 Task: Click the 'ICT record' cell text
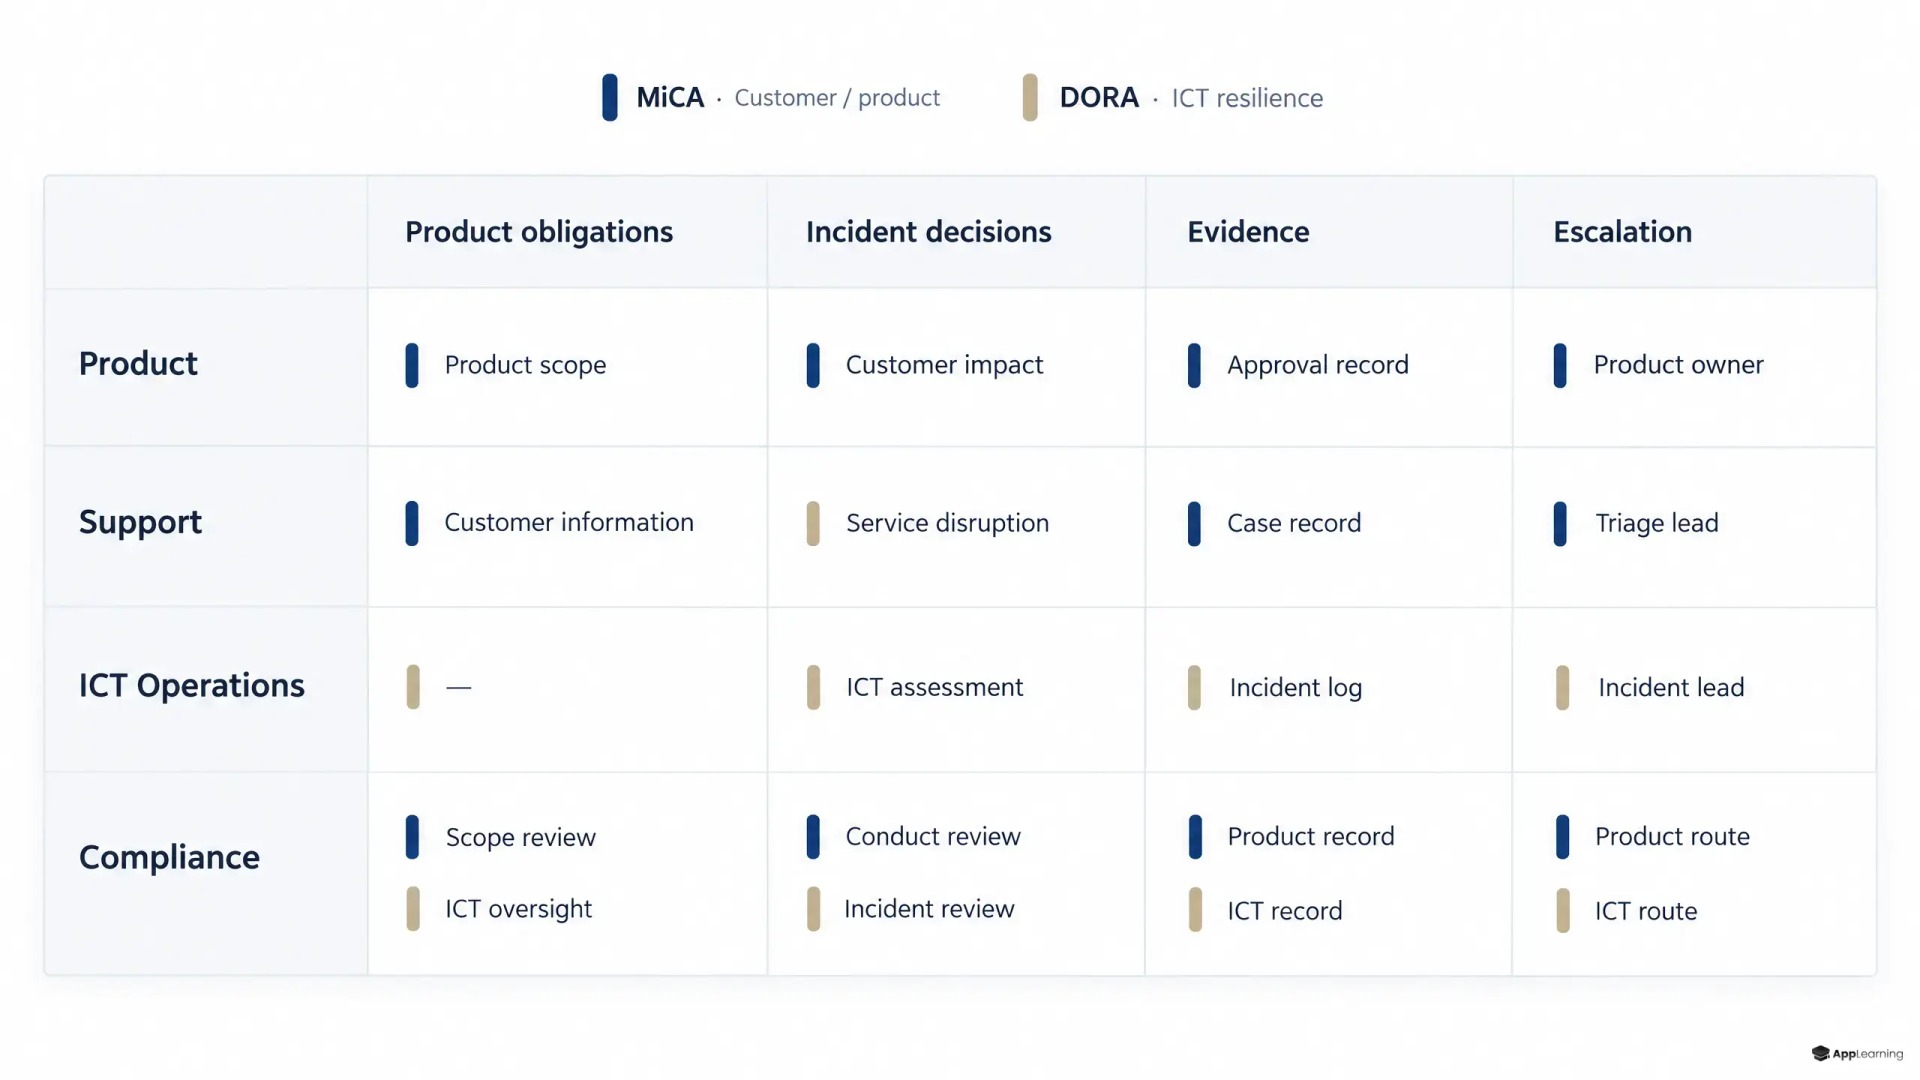pyautogui.click(x=1284, y=911)
